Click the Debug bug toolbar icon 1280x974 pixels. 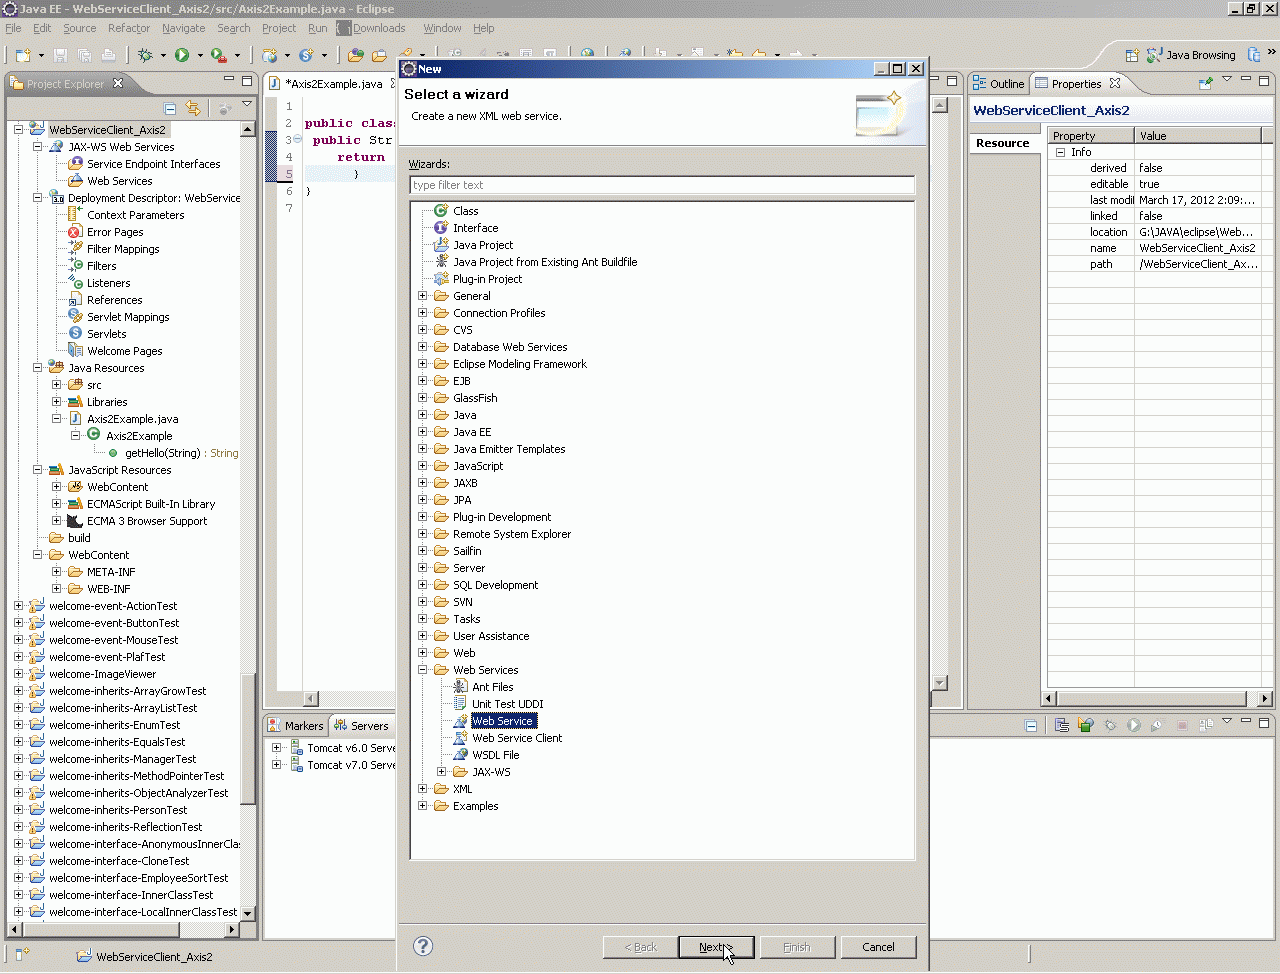pos(145,55)
